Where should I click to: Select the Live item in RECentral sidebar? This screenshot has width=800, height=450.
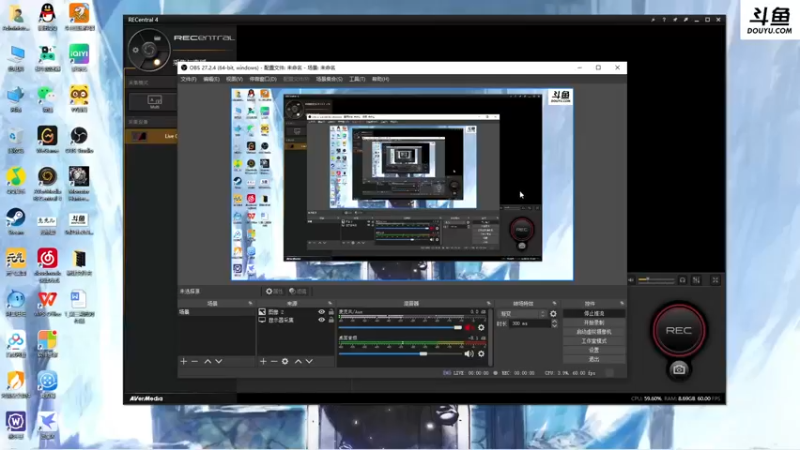pyautogui.click(x=151, y=136)
